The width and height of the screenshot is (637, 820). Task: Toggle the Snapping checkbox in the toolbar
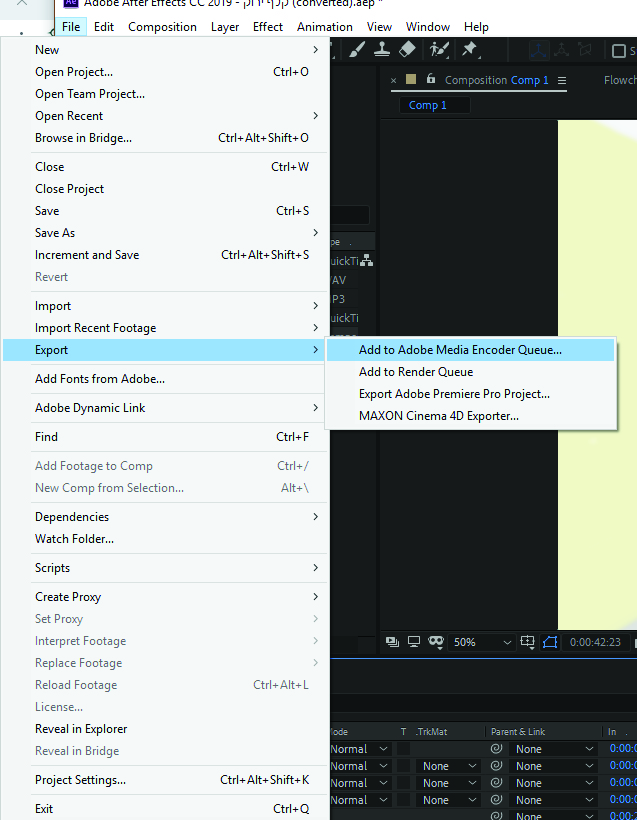[619, 51]
